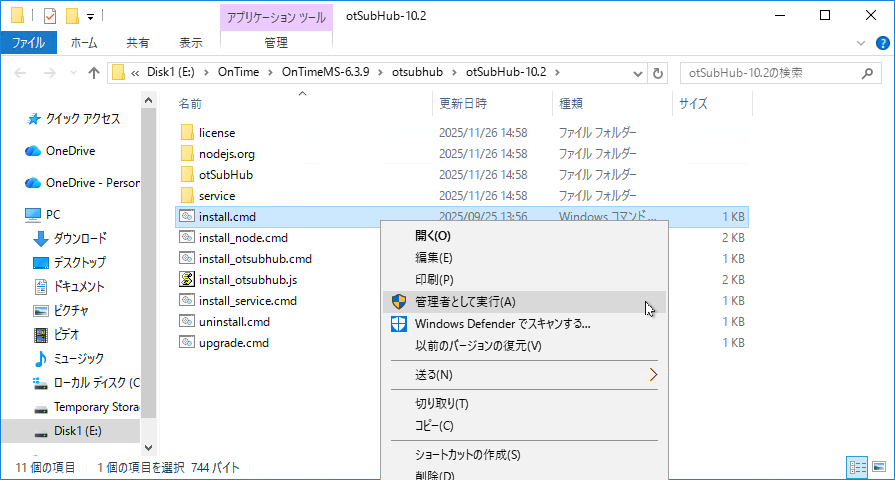The width and height of the screenshot is (895, 480).
Task: Select 管理者として実行(A) from context menu
Action: coord(465,301)
